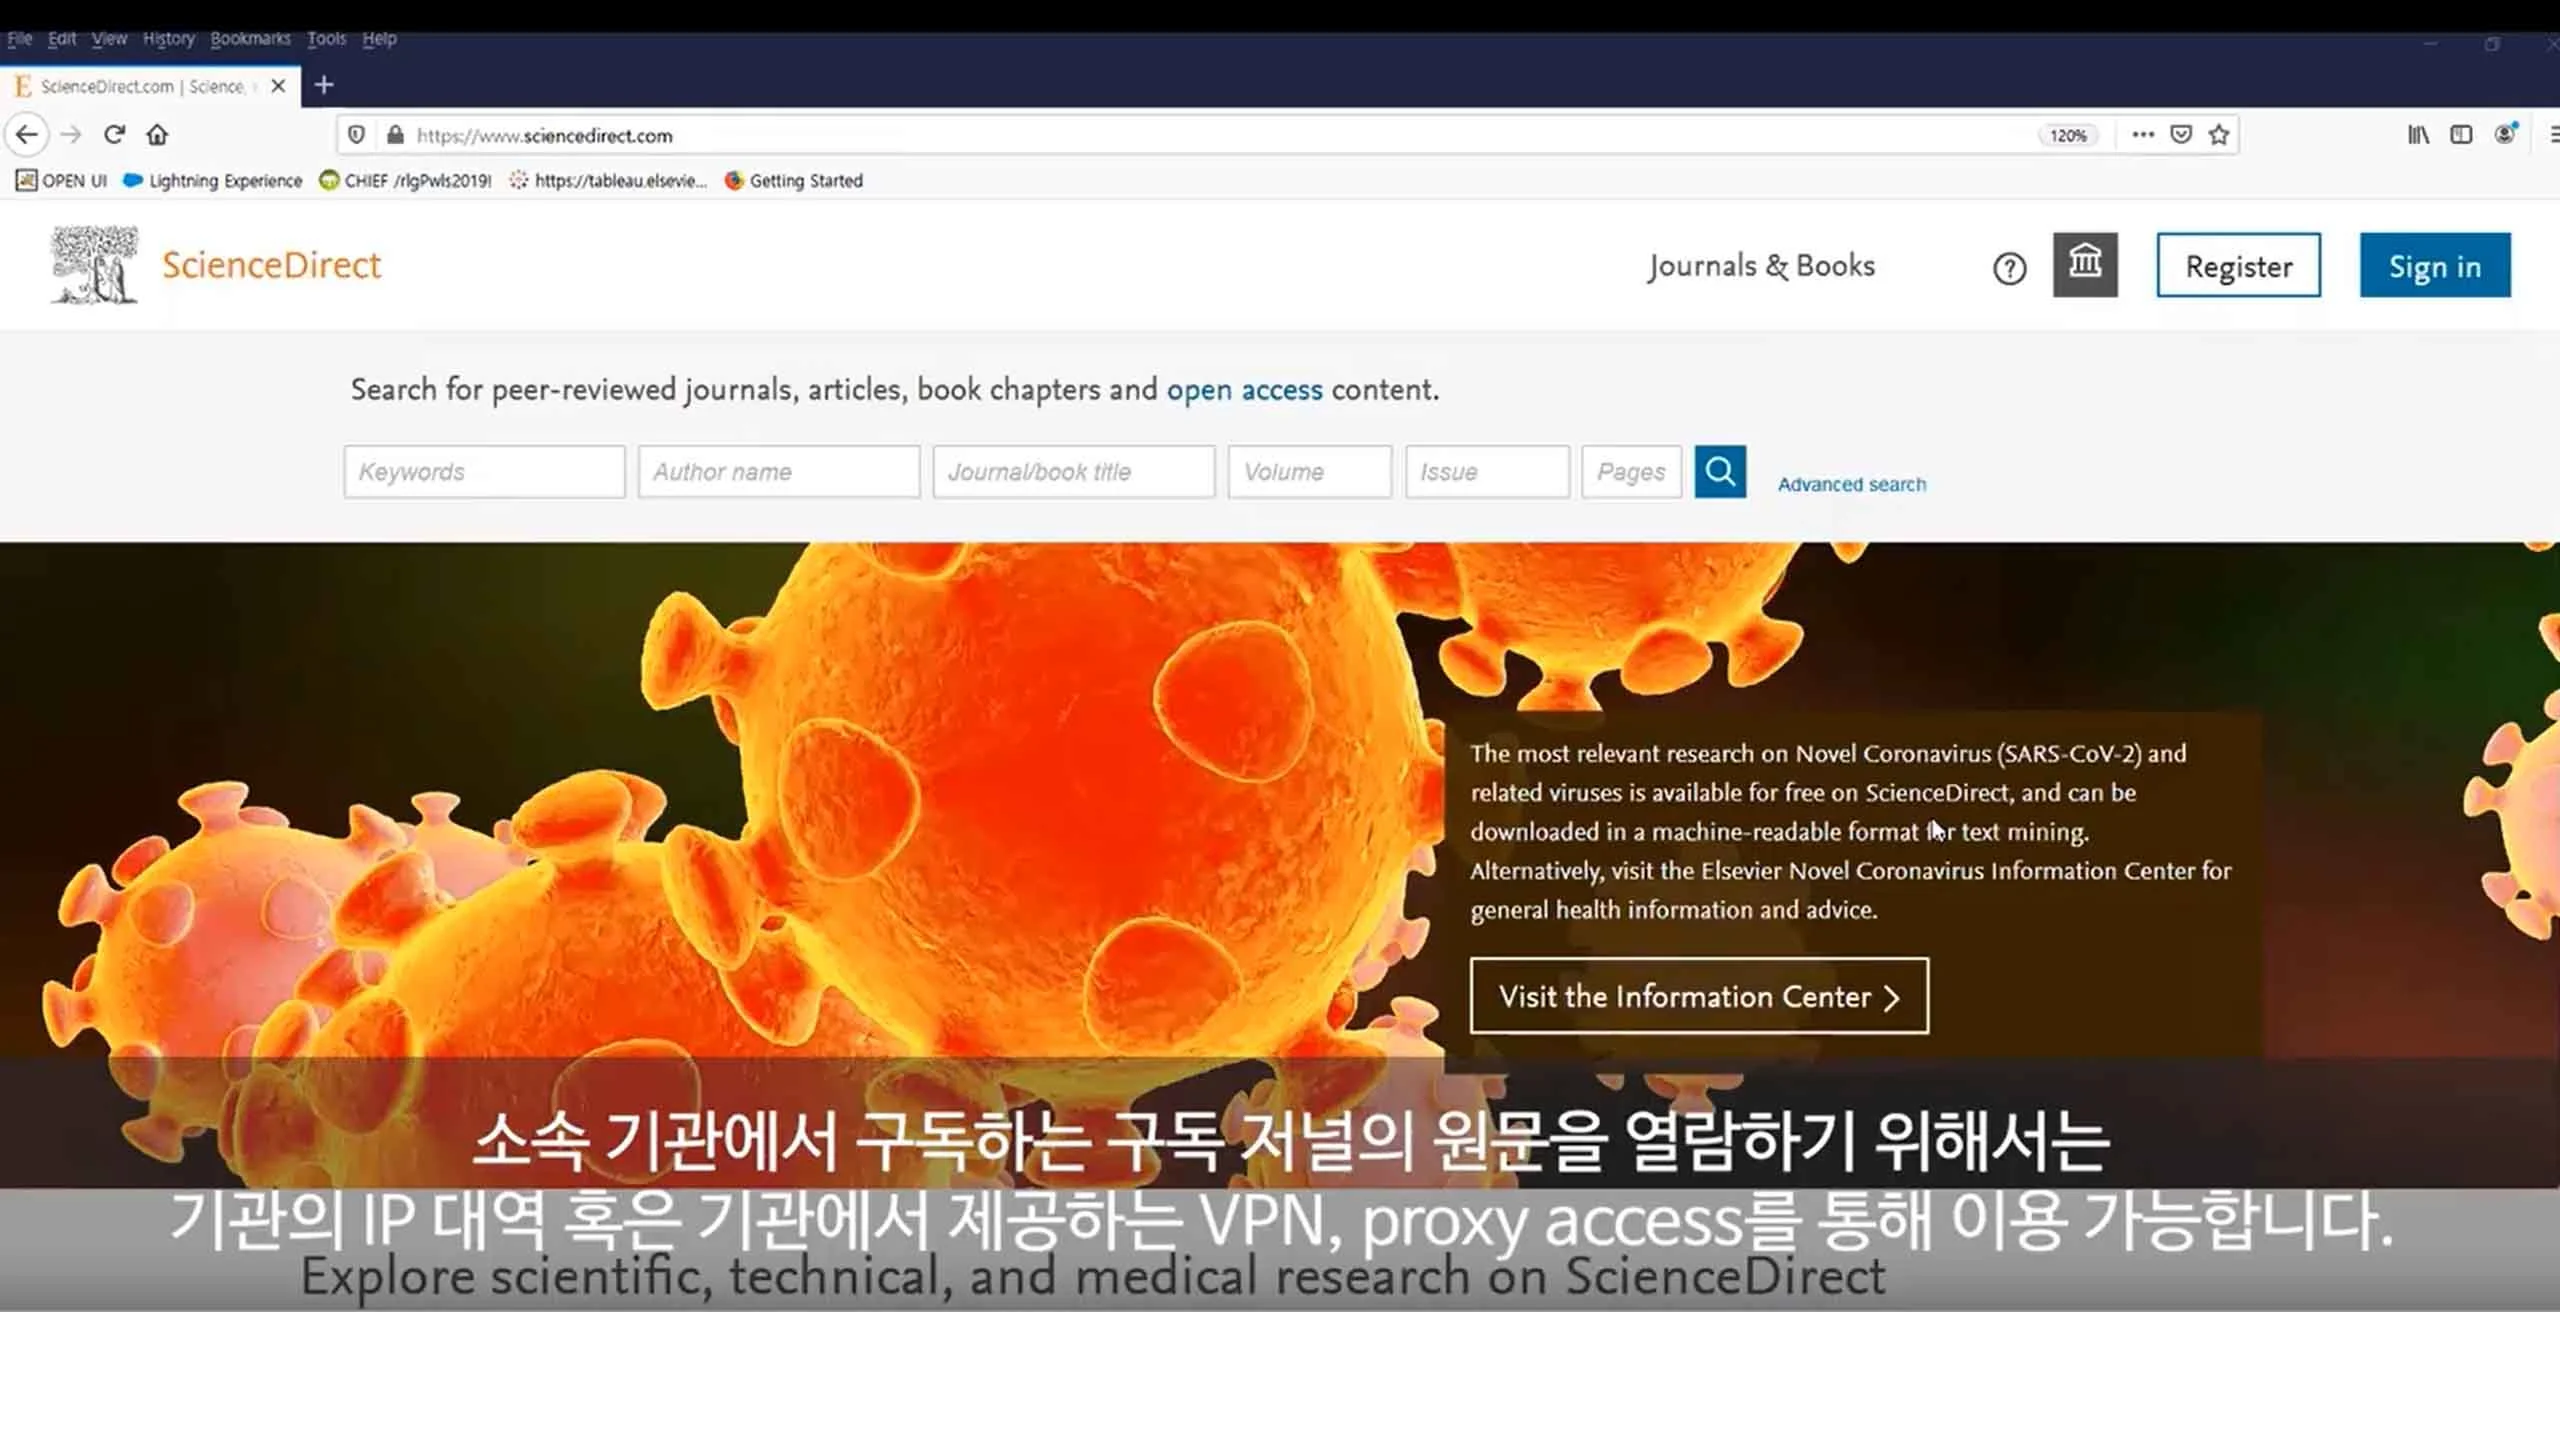Image resolution: width=2560 pixels, height=1440 pixels.
Task: Bookmark this page with the star icon
Action: 2218,133
